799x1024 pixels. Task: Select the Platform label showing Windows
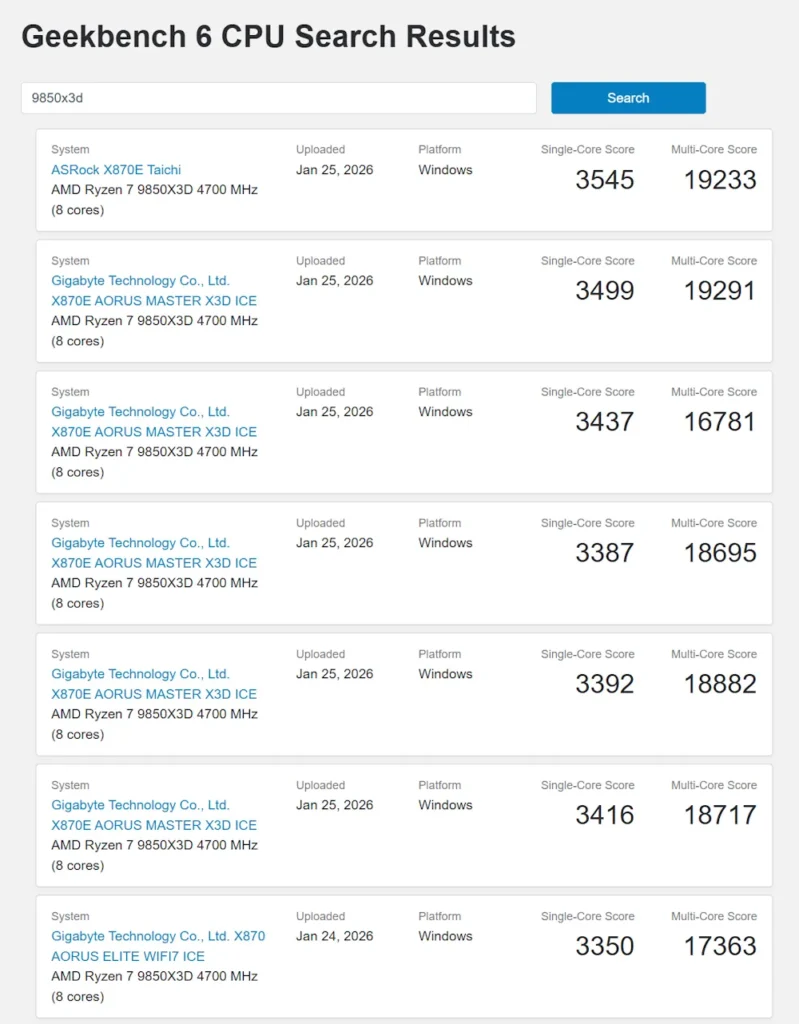pos(440,149)
